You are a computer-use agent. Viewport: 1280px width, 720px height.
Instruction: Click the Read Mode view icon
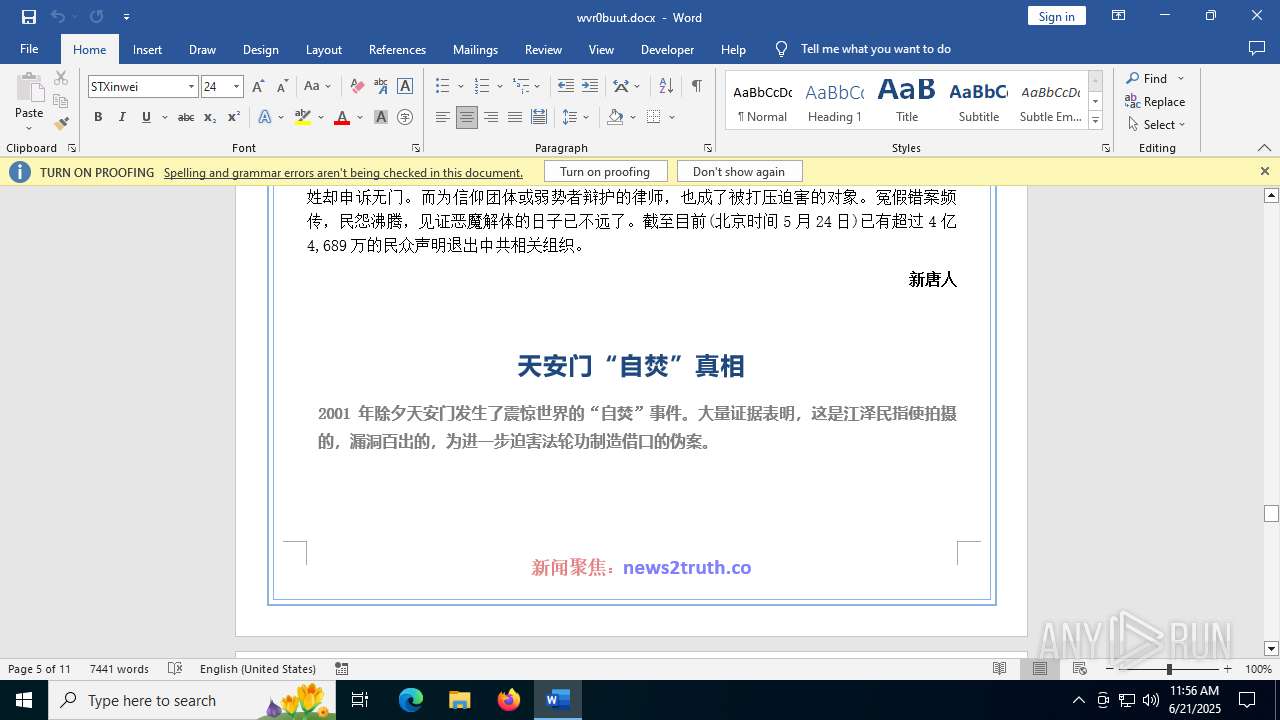(x=1000, y=669)
